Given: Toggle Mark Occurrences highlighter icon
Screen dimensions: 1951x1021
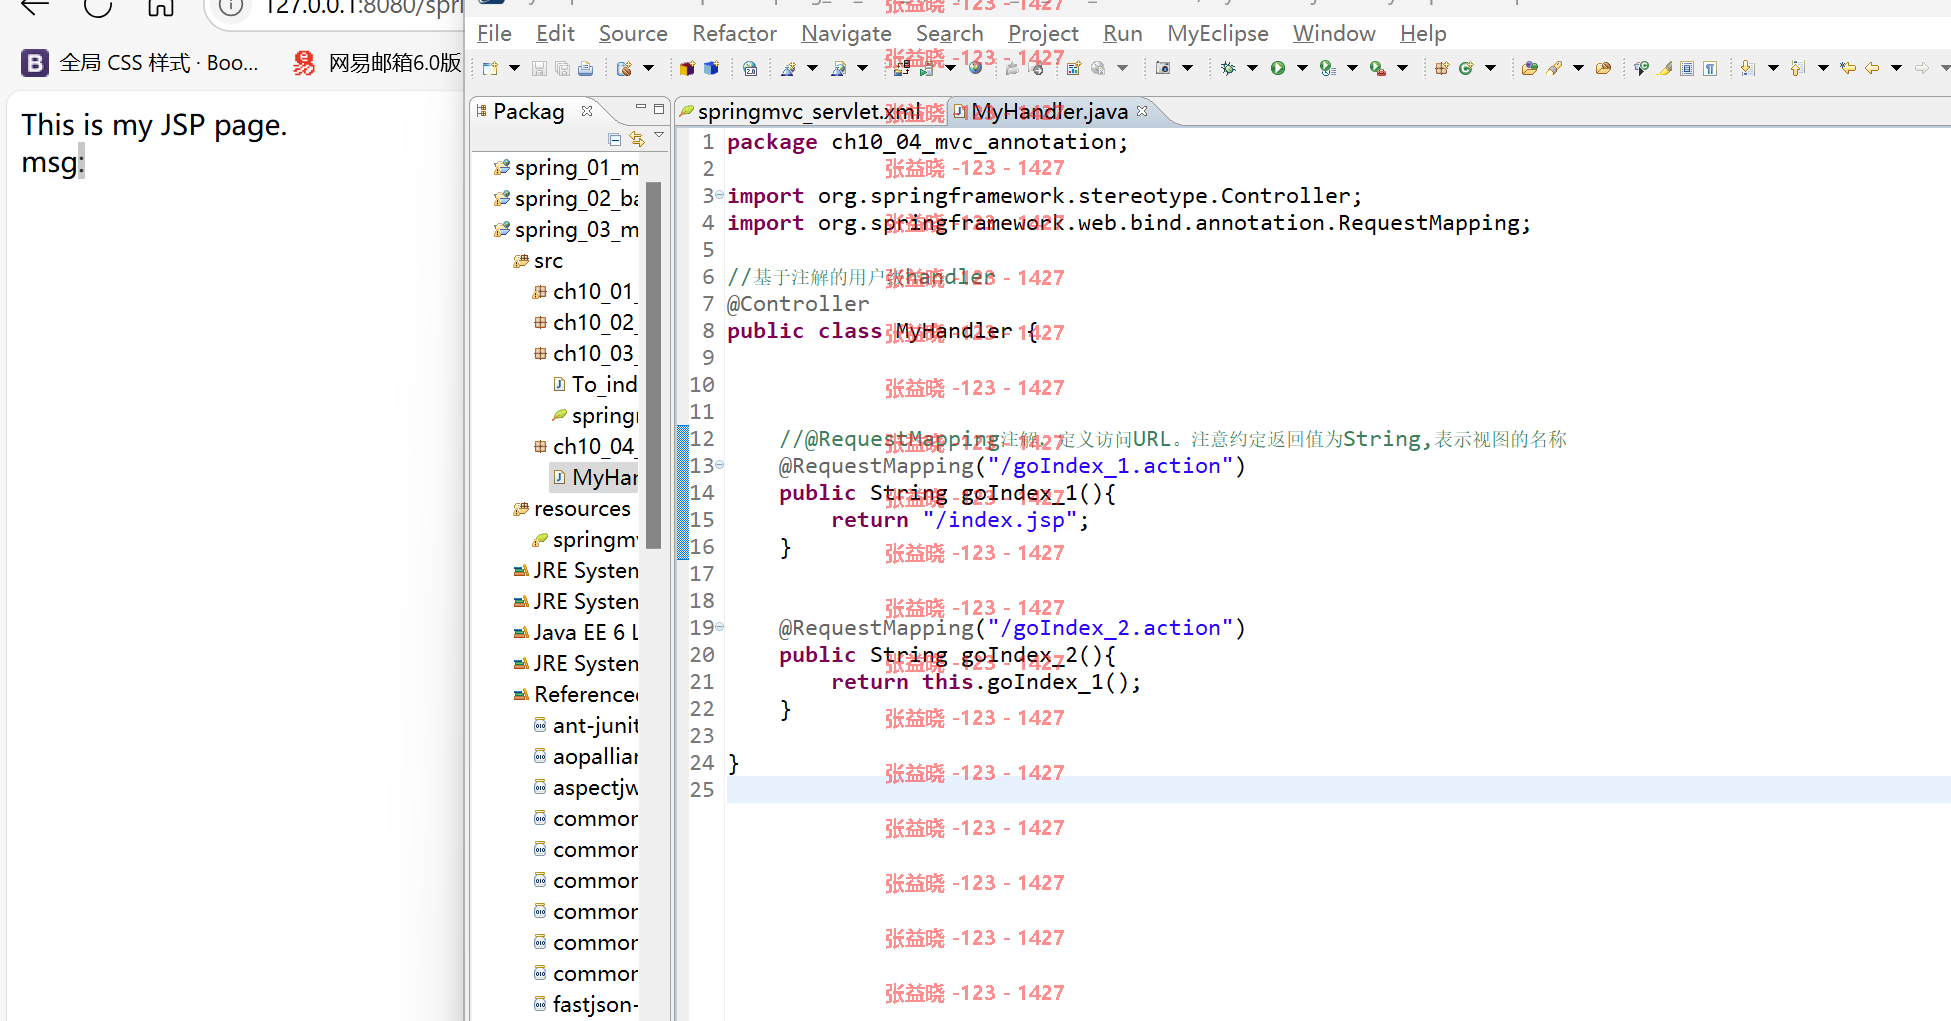Looking at the screenshot, I should (x=1664, y=68).
